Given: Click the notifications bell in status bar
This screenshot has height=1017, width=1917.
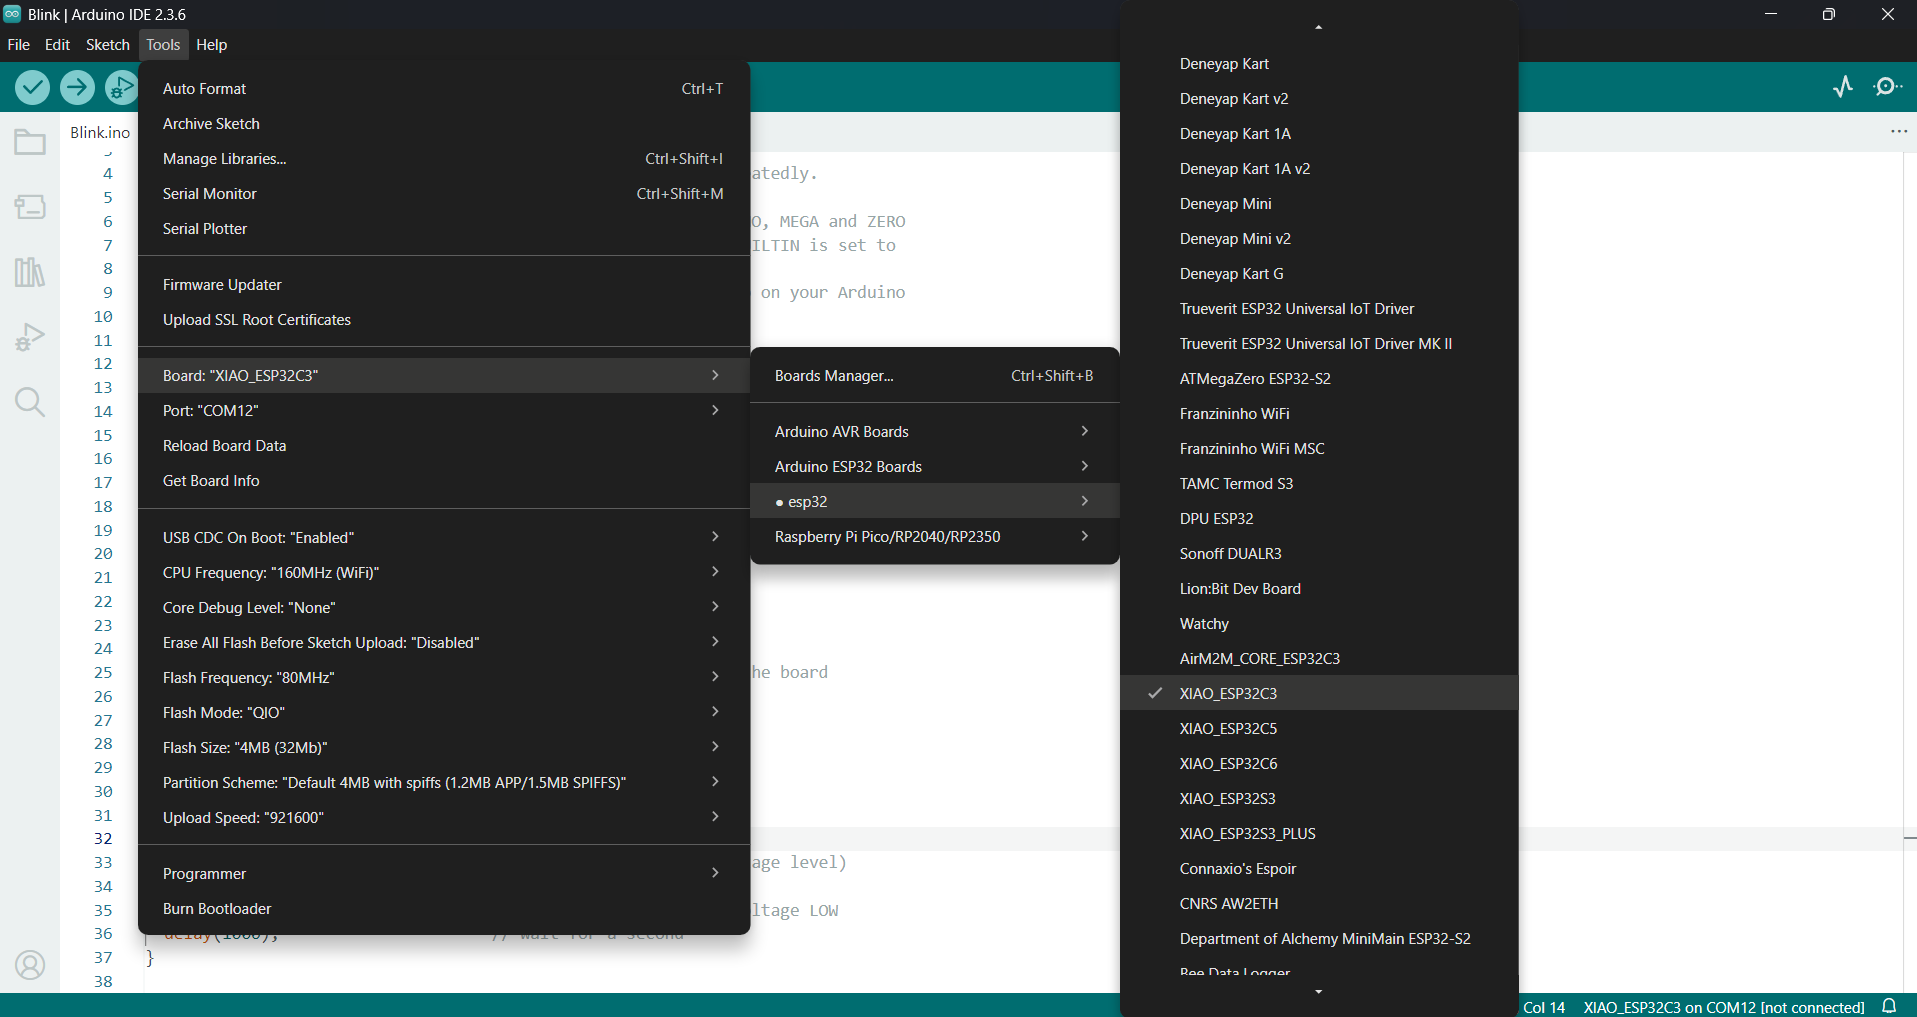Looking at the screenshot, I should pyautogui.click(x=1889, y=1006).
